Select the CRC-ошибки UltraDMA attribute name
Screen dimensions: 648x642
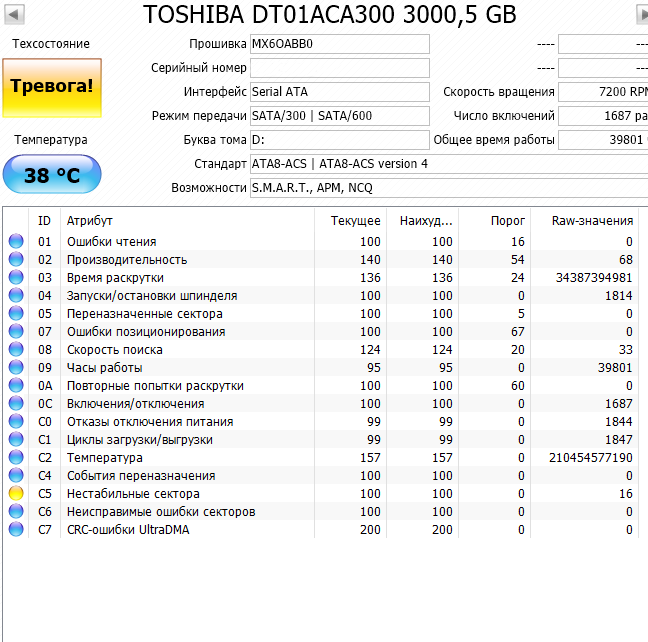(128, 530)
